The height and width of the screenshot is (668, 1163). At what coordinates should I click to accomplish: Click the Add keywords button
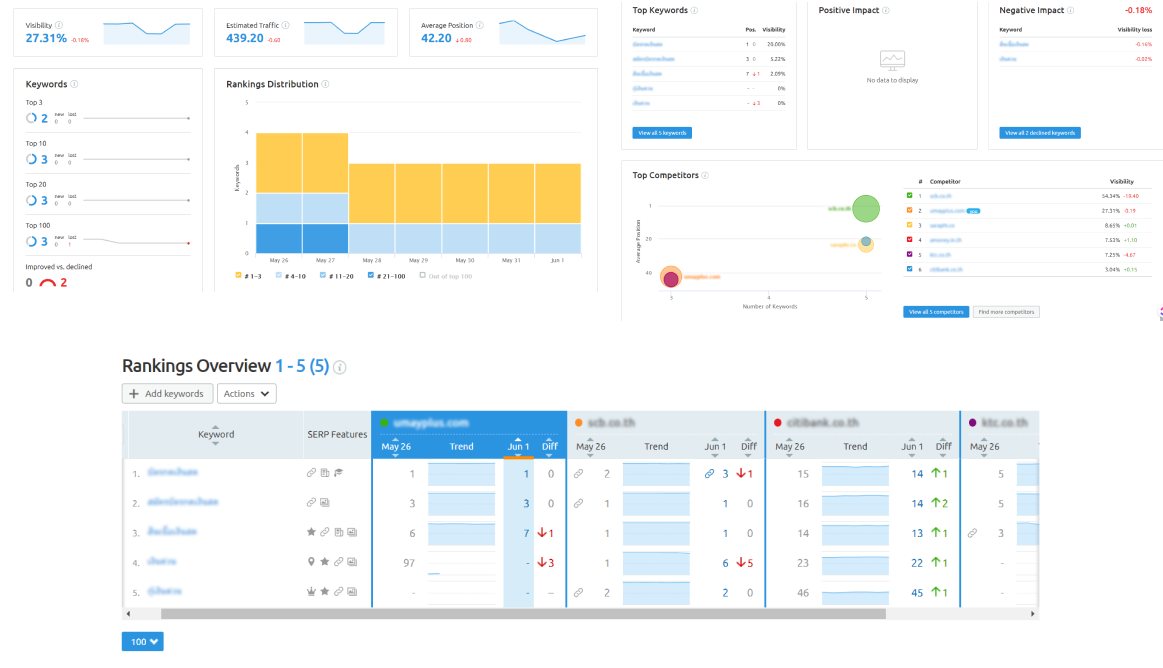point(167,394)
